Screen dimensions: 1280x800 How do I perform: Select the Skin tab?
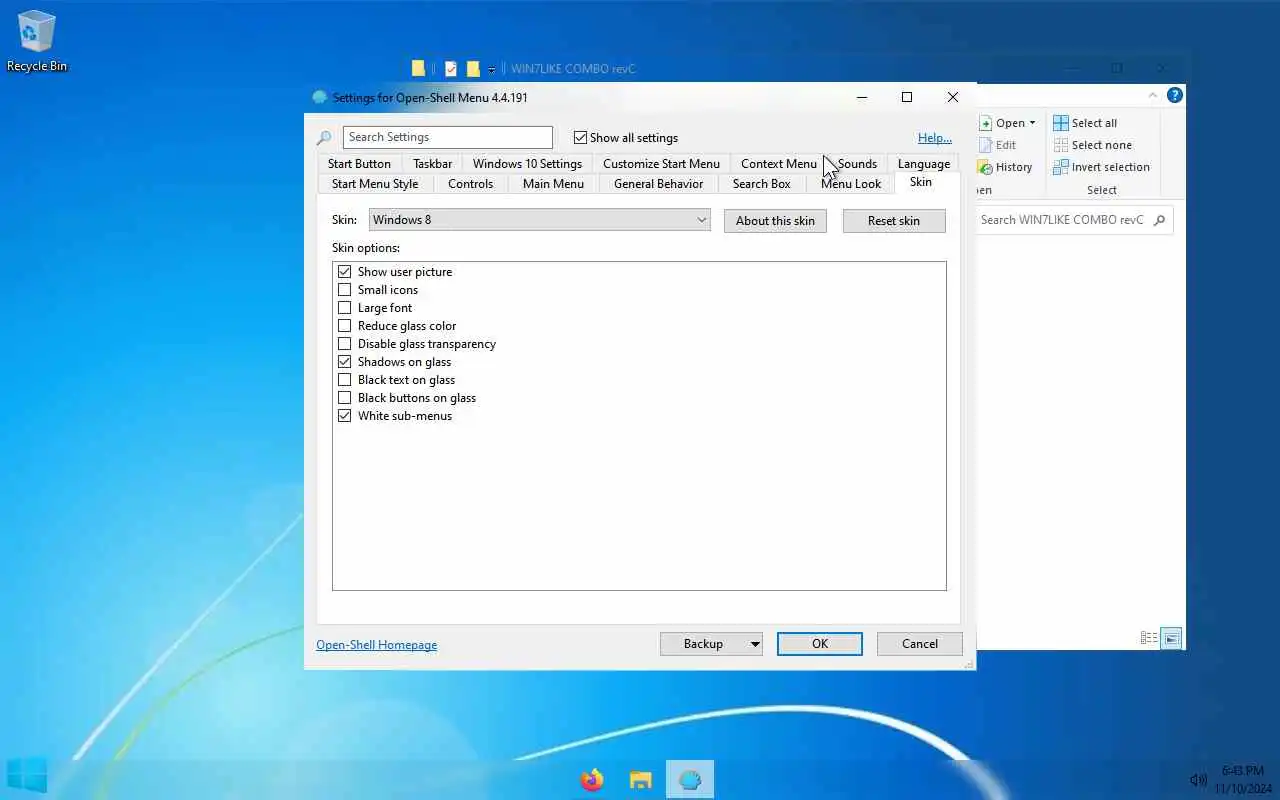[921, 182]
